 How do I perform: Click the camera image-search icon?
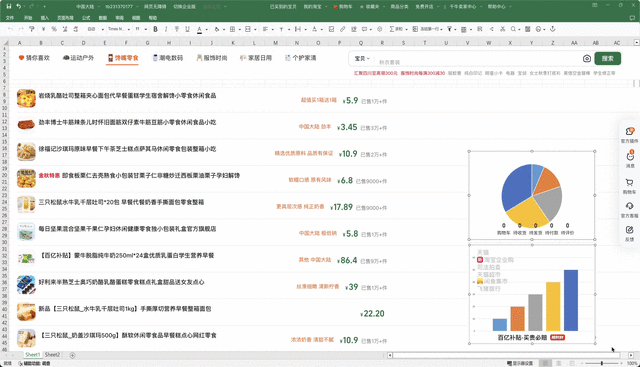point(587,58)
